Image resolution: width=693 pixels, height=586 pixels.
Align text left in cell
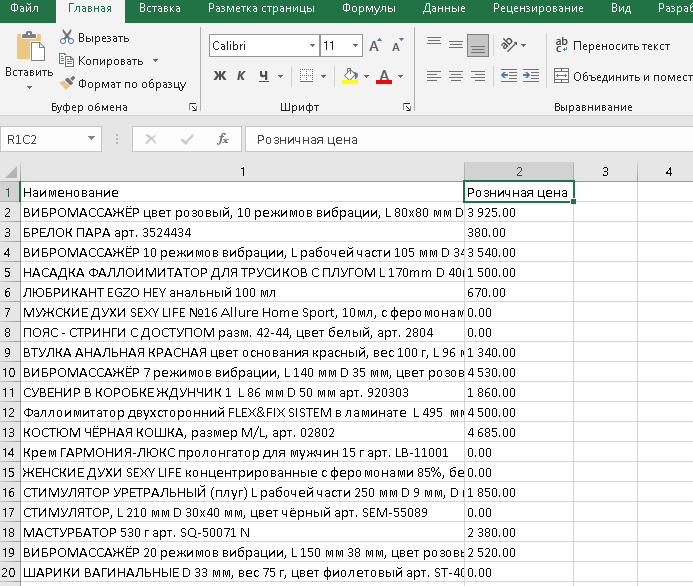point(434,76)
